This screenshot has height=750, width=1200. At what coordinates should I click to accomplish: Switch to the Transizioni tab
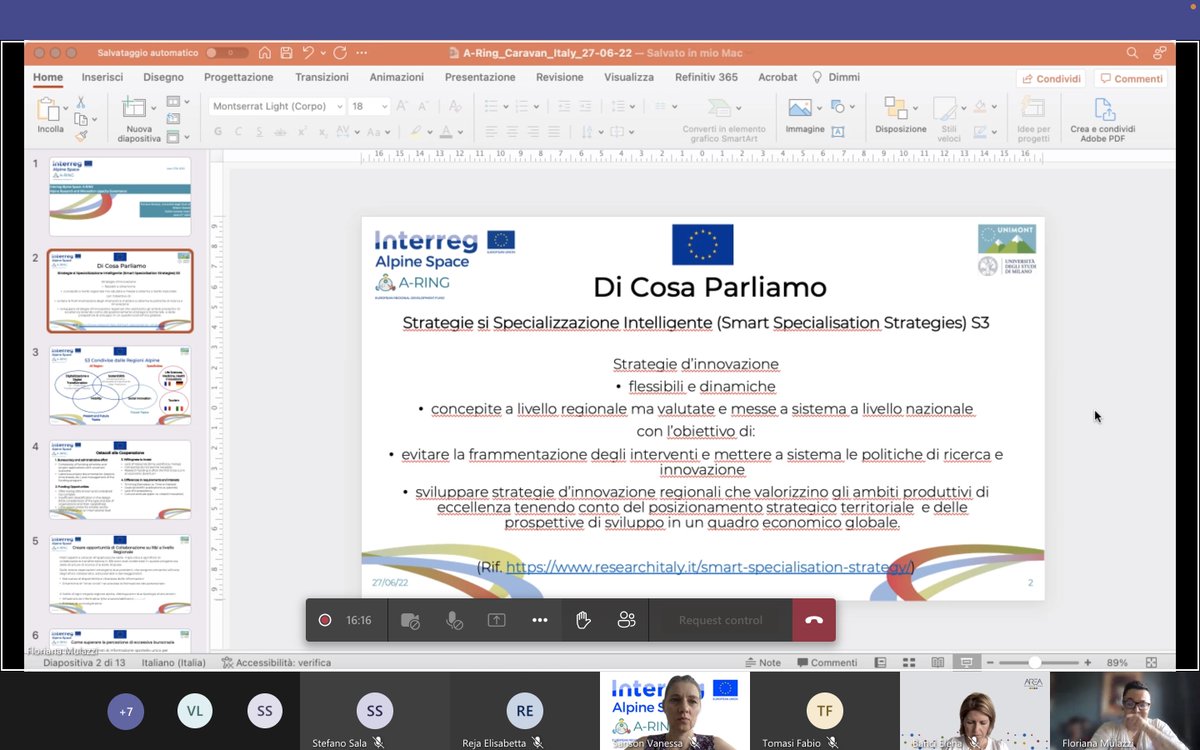[x=321, y=77]
